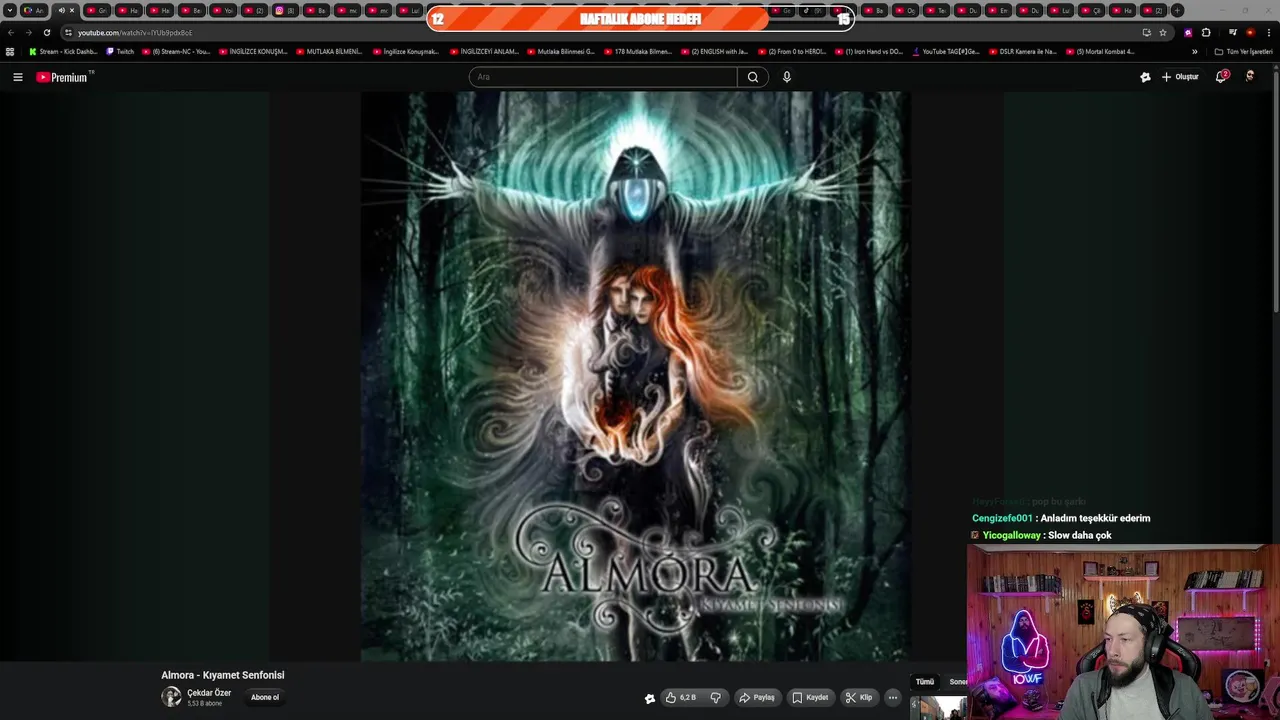Open the Iron Hand vs DO... bookmark

[x=868, y=51]
